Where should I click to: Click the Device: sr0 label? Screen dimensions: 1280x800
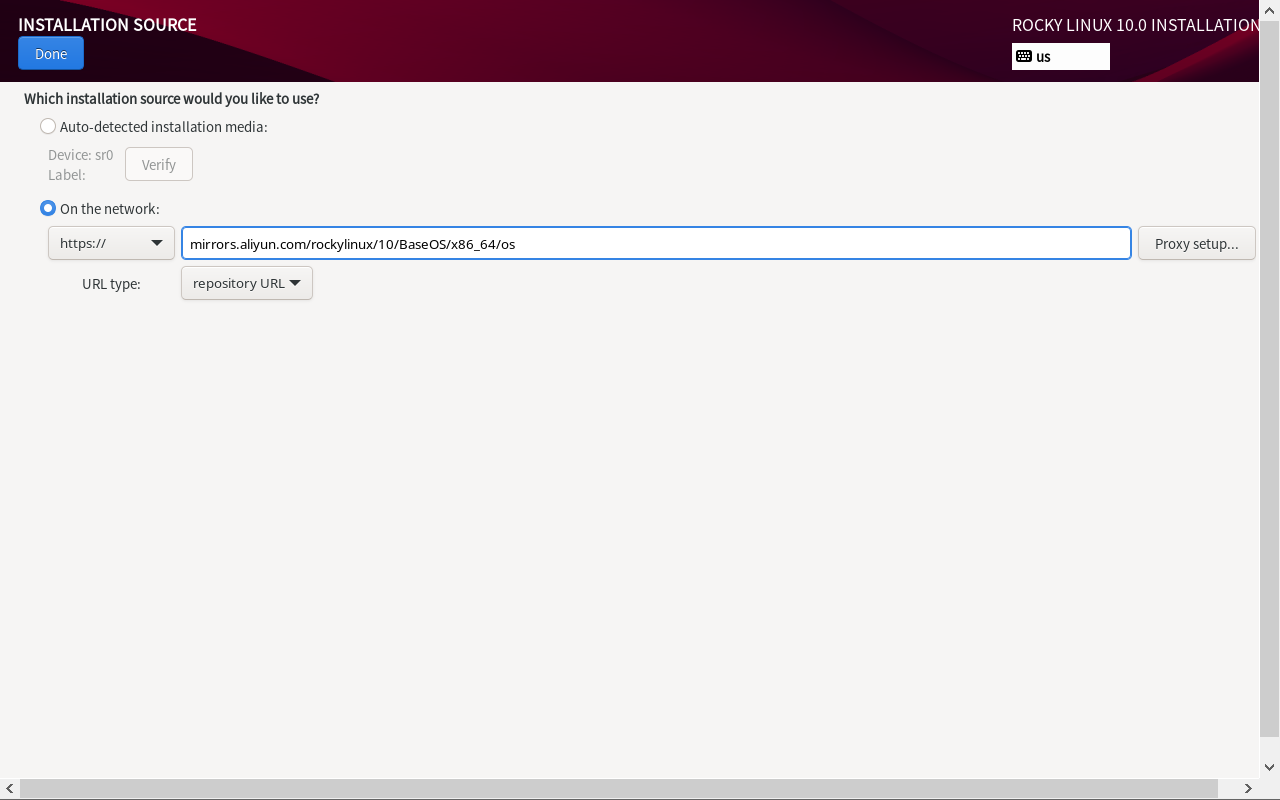click(x=81, y=155)
